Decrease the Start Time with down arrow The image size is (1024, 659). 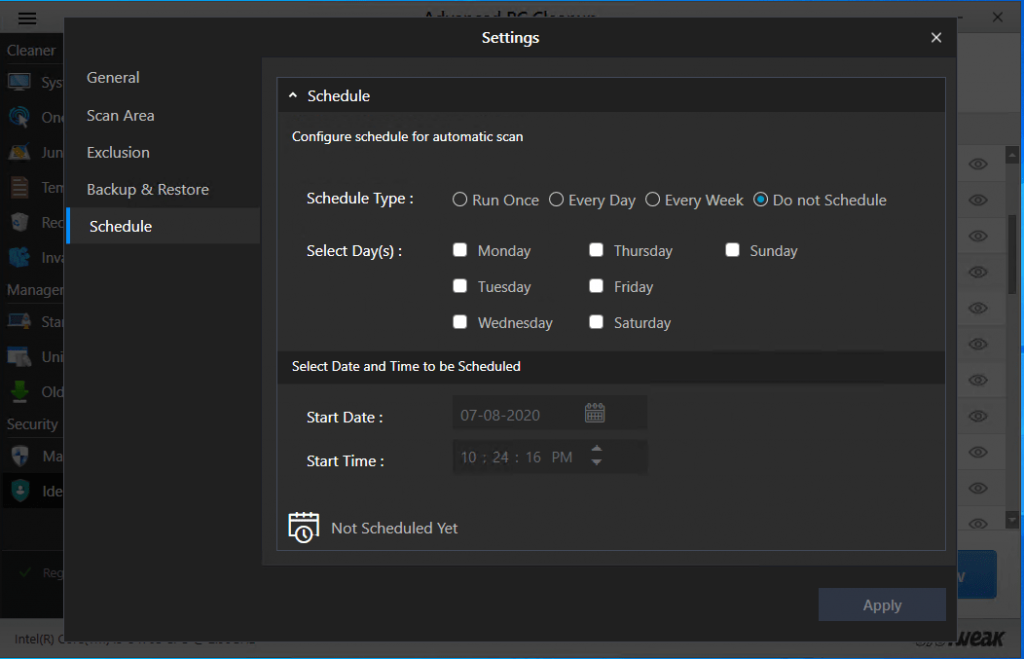[x=596, y=462]
